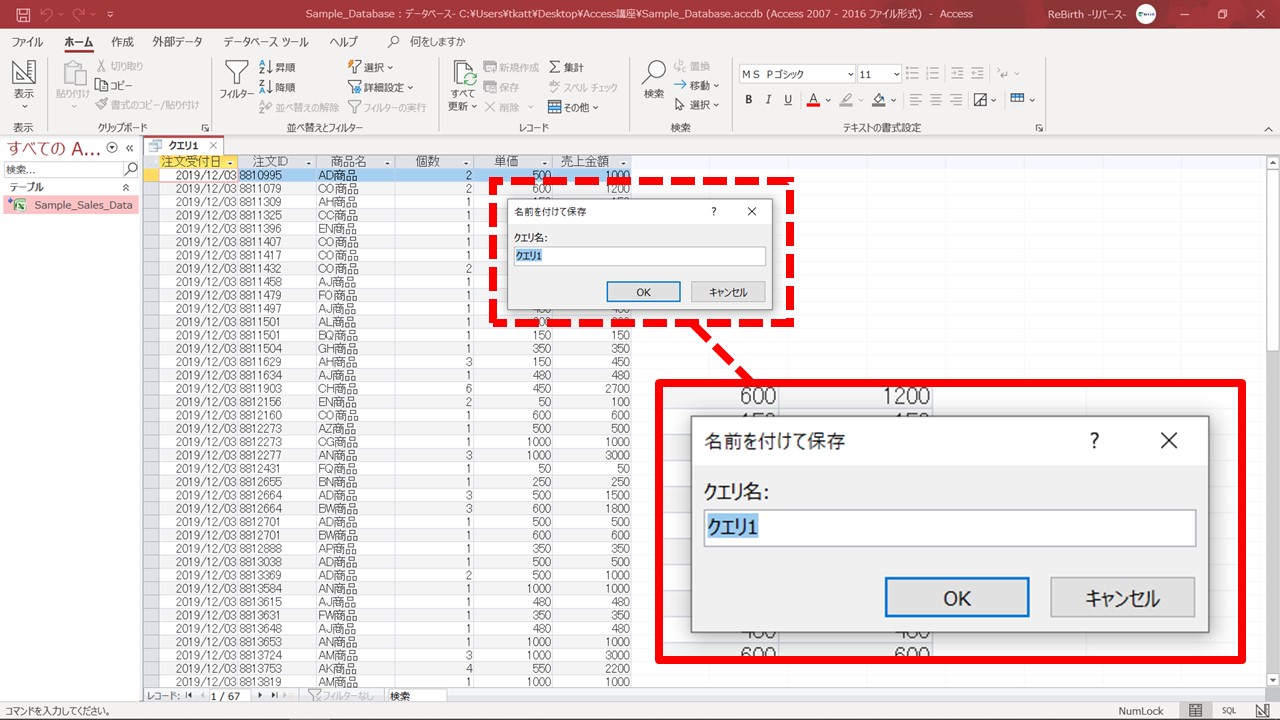The image size is (1280, 720).
Task: Expand the 注文受付日 column filter arrow
Action: pos(231,162)
